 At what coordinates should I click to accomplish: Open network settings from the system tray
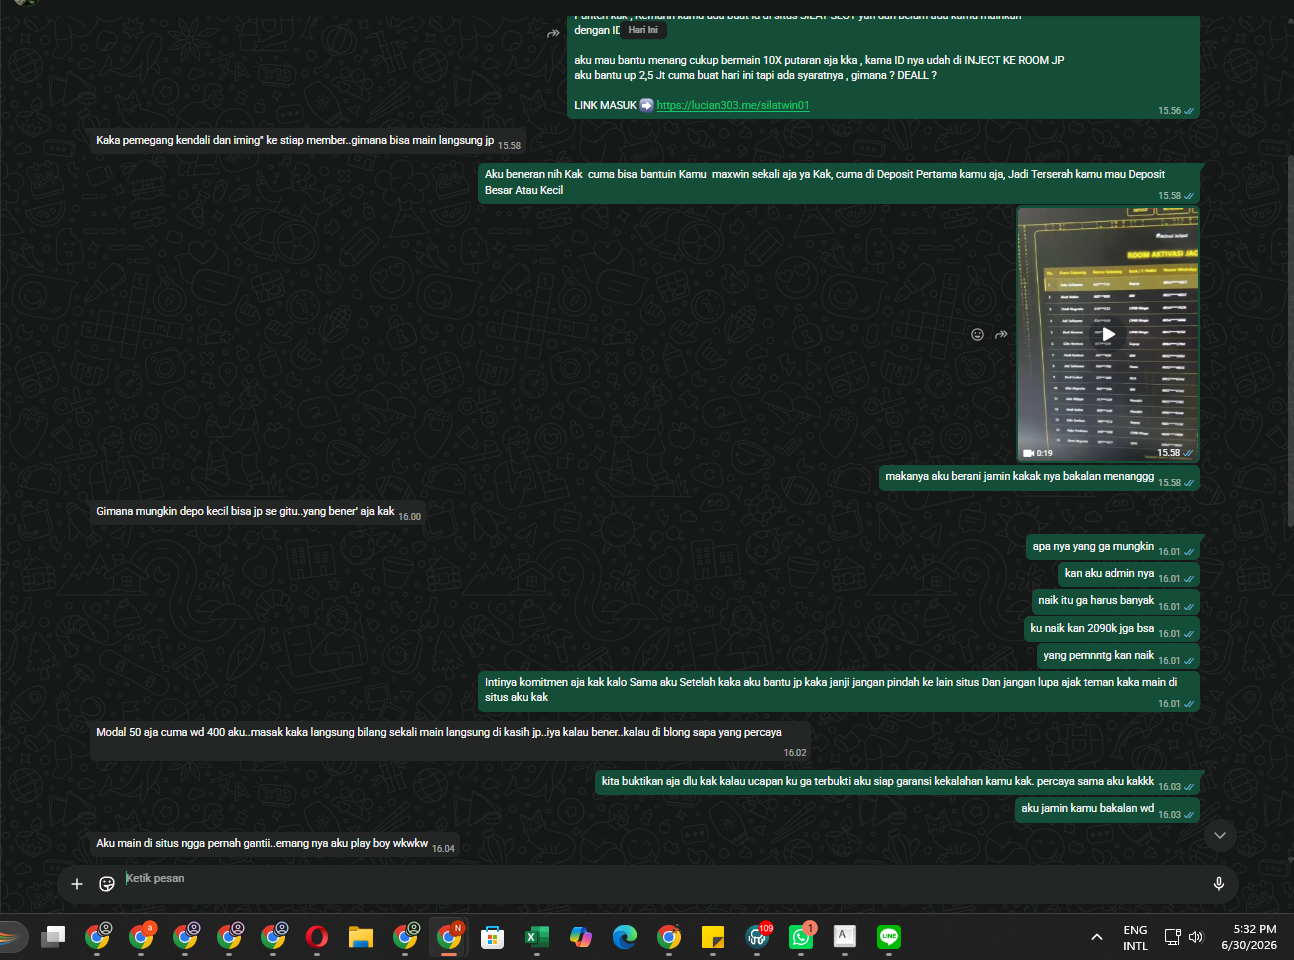[x=1173, y=937]
